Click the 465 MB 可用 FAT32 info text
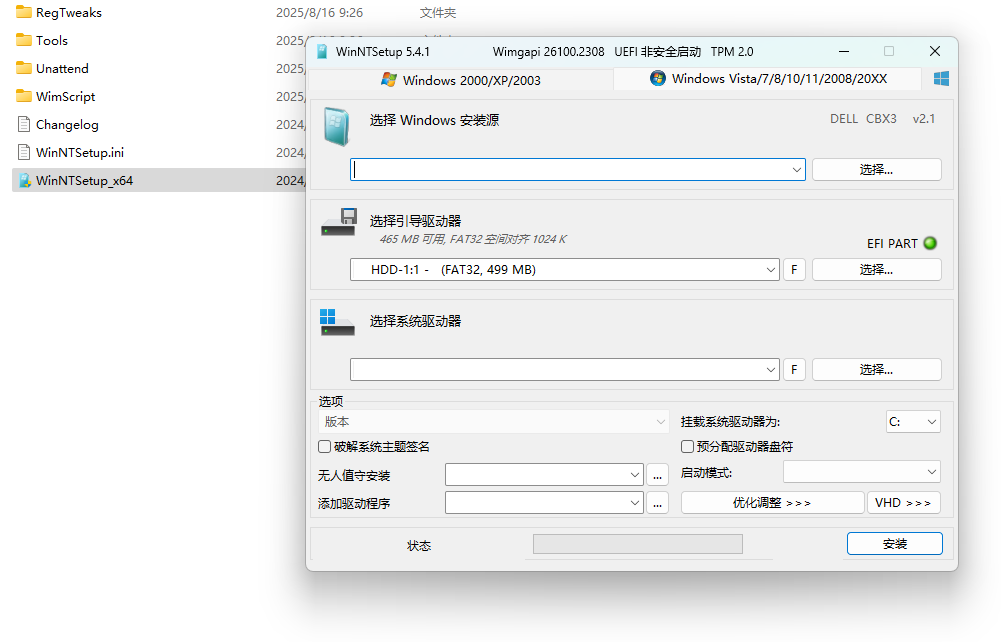The width and height of the screenshot is (1001, 642). [473, 239]
